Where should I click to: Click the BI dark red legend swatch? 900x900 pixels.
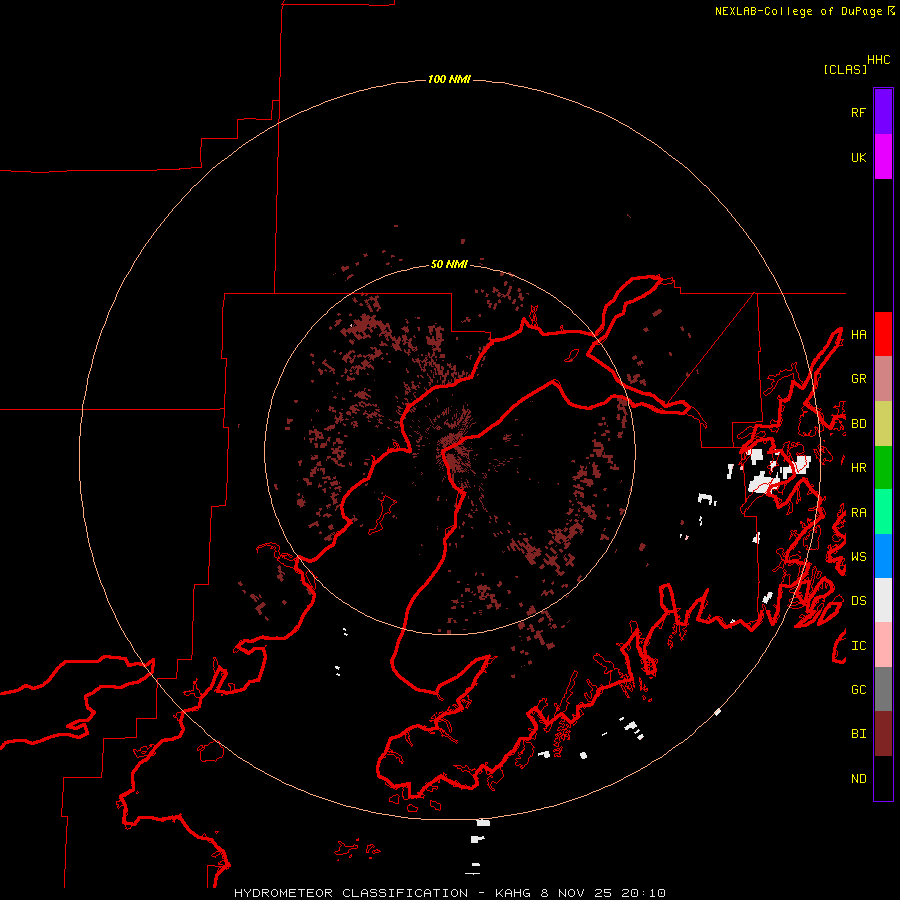pyautogui.click(x=883, y=734)
